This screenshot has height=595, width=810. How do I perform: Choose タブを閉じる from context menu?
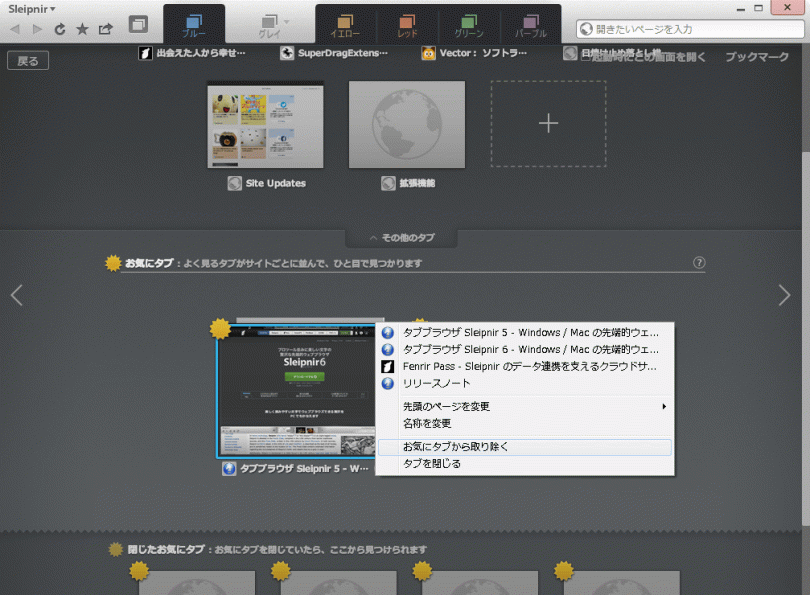525,464
